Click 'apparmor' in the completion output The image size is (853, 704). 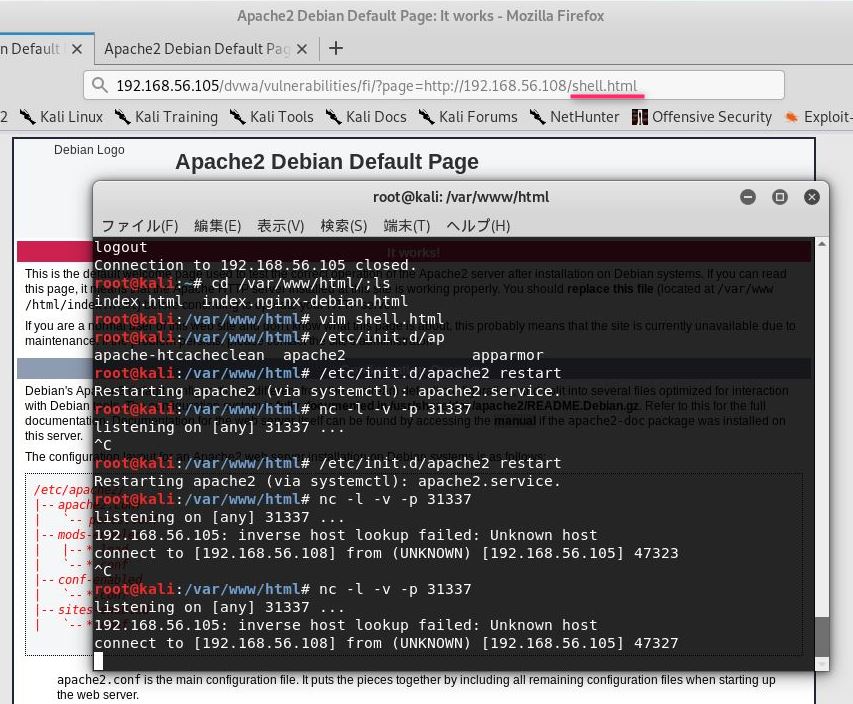coord(508,355)
